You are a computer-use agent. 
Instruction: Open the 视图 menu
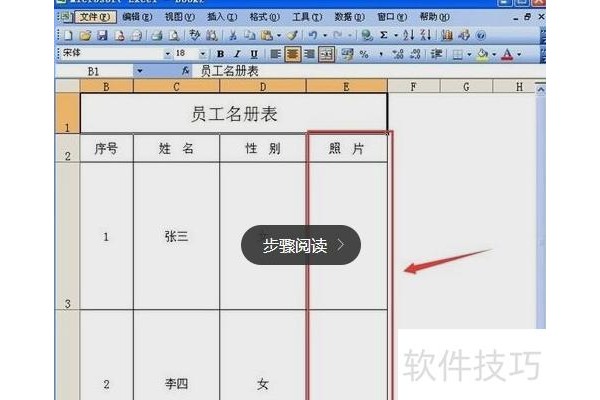click(x=179, y=17)
